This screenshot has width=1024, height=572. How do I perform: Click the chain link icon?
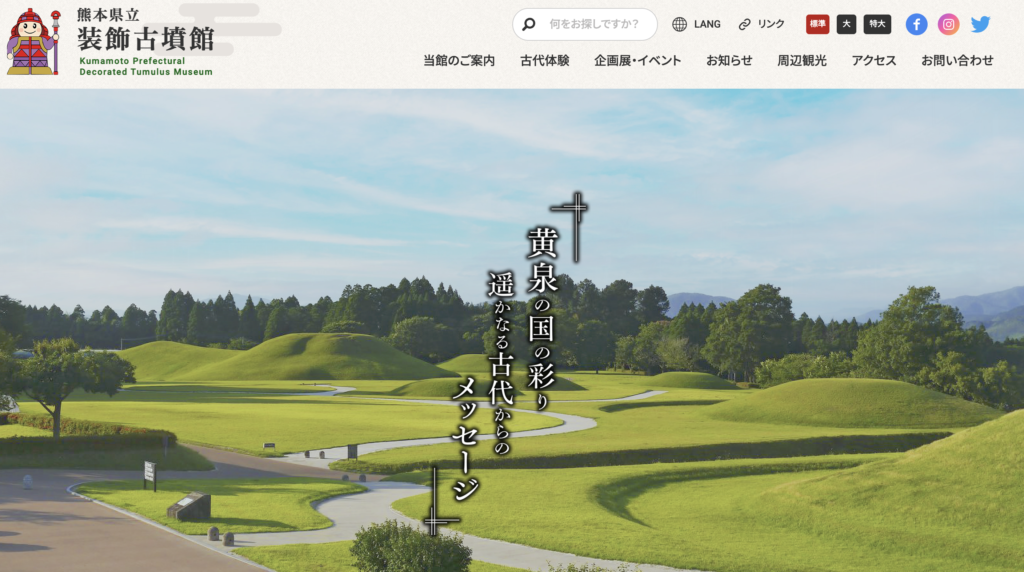tap(744, 24)
